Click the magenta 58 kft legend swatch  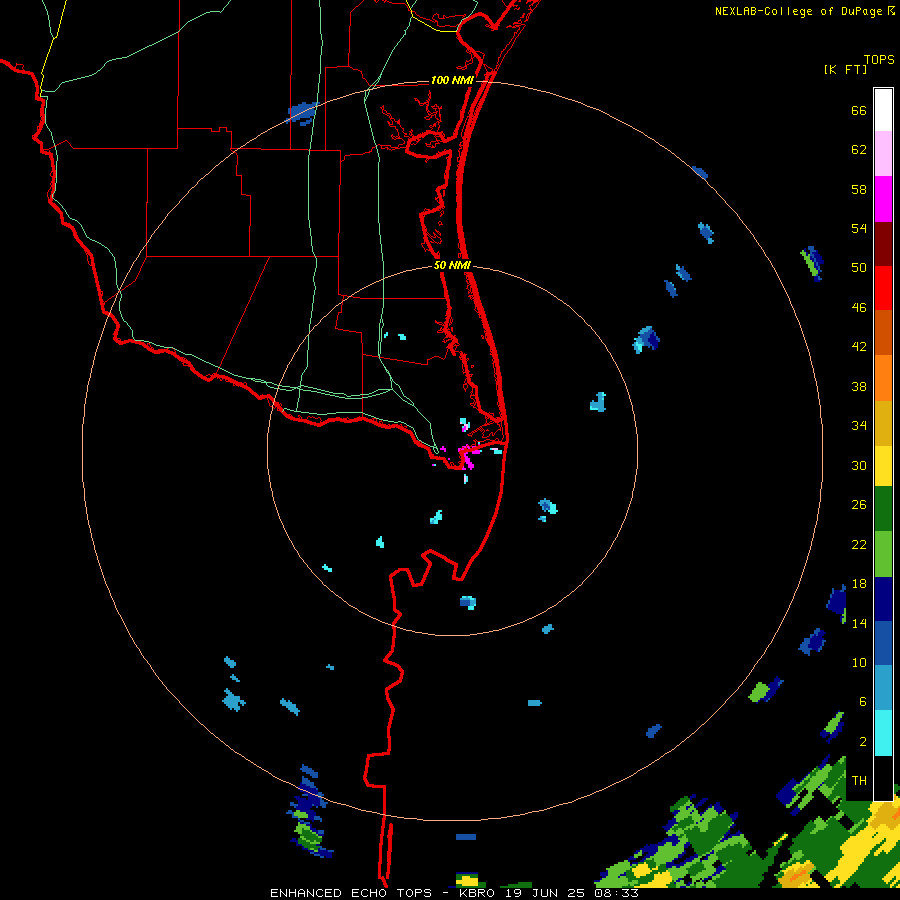pos(883,199)
